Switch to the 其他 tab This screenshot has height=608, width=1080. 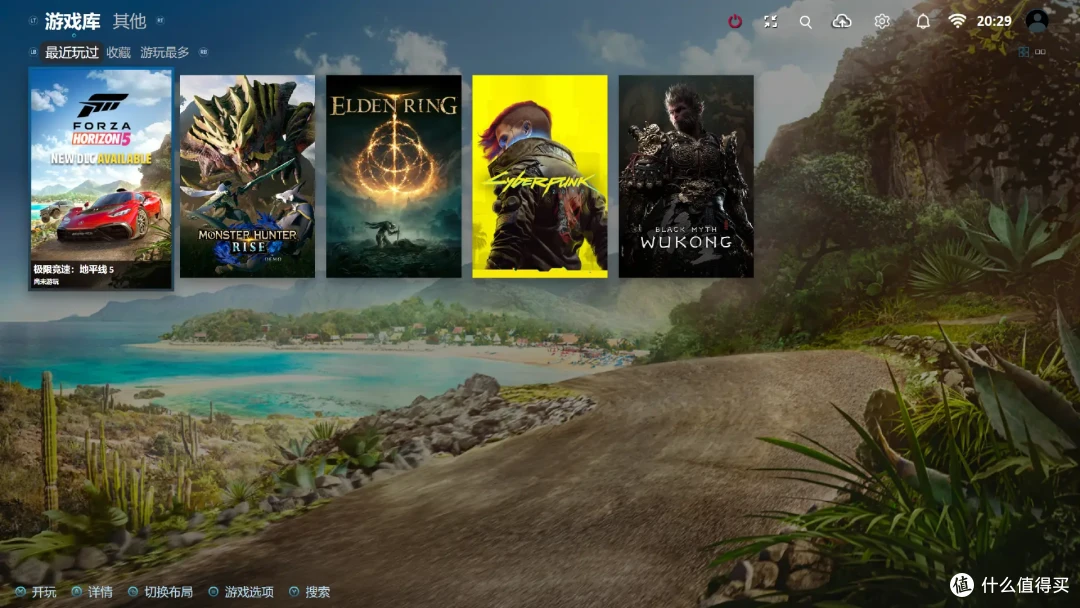(129, 21)
